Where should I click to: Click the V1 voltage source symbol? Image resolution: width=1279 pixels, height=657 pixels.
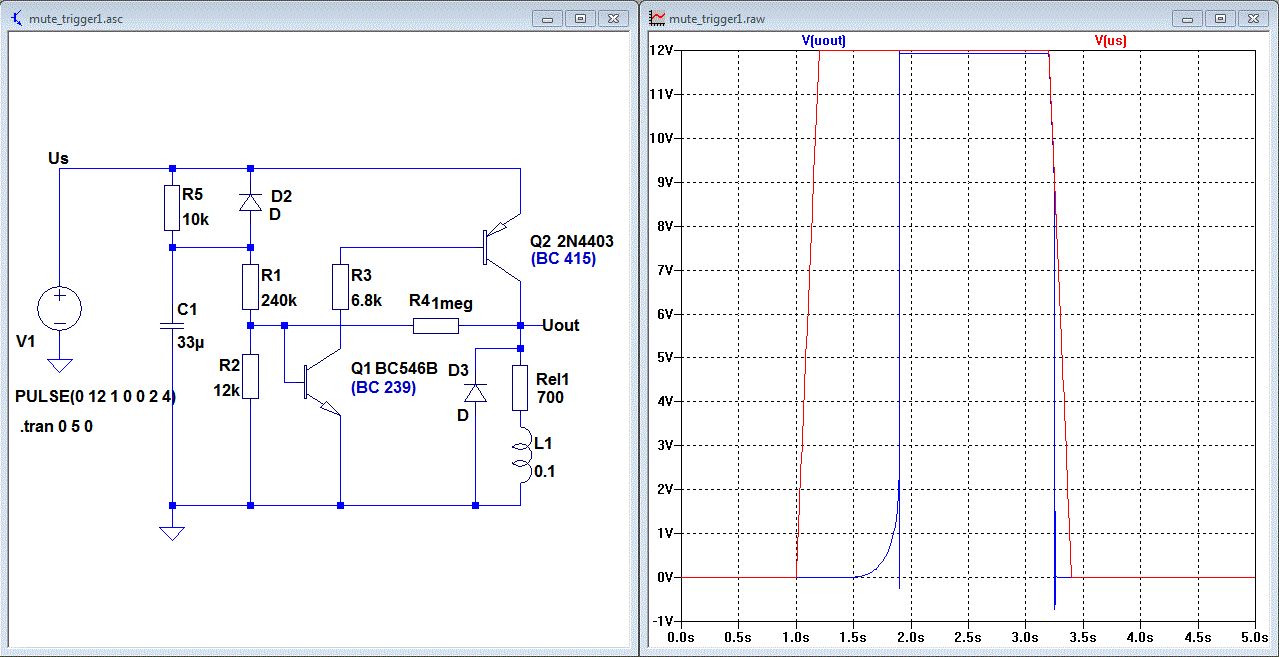(x=59, y=308)
